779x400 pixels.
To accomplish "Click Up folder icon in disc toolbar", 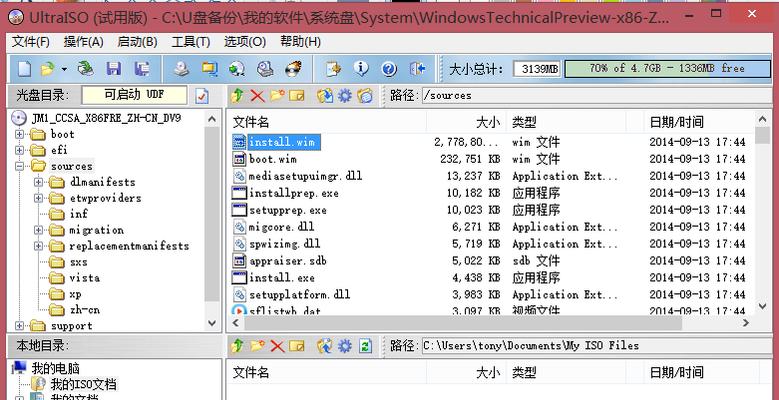I will [237, 95].
